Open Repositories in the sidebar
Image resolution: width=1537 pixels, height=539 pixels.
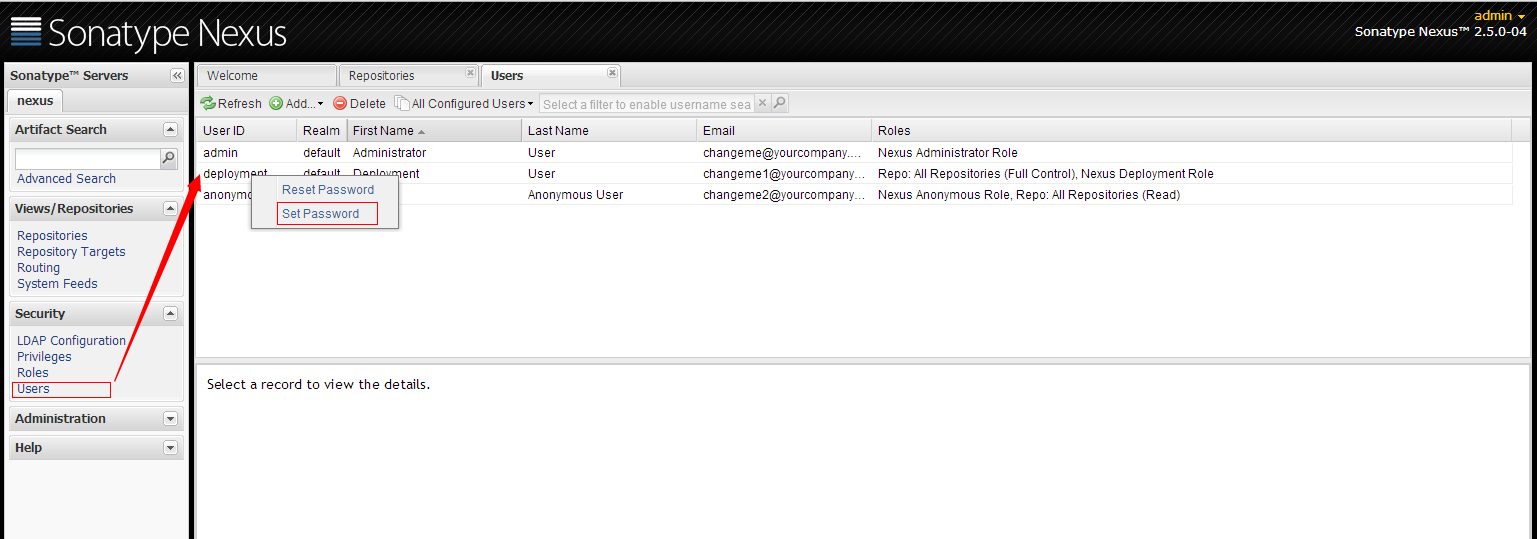click(x=52, y=236)
